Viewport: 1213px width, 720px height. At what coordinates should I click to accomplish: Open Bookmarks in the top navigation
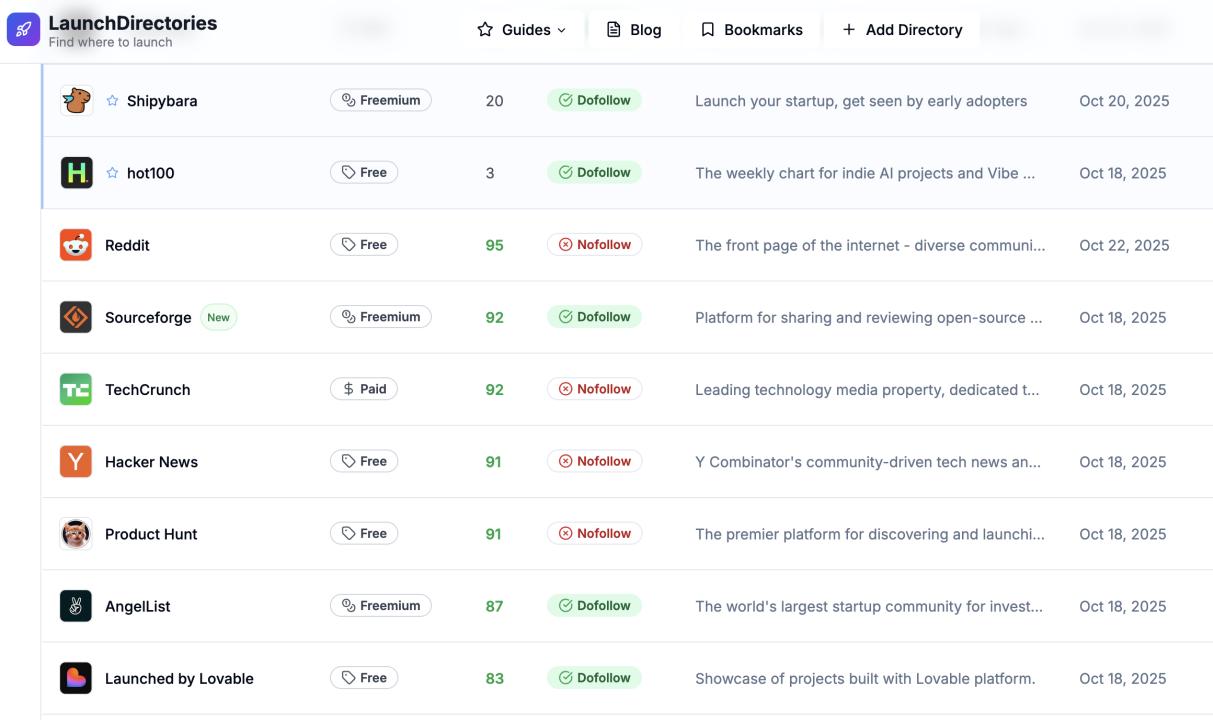[x=751, y=30]
